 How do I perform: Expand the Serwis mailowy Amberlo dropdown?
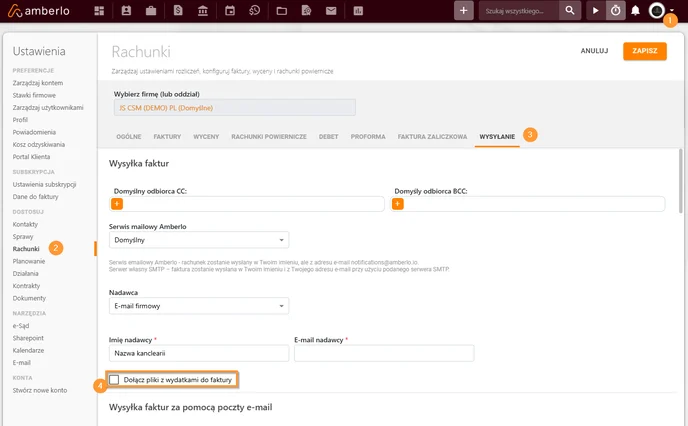(x=199, y=240)
